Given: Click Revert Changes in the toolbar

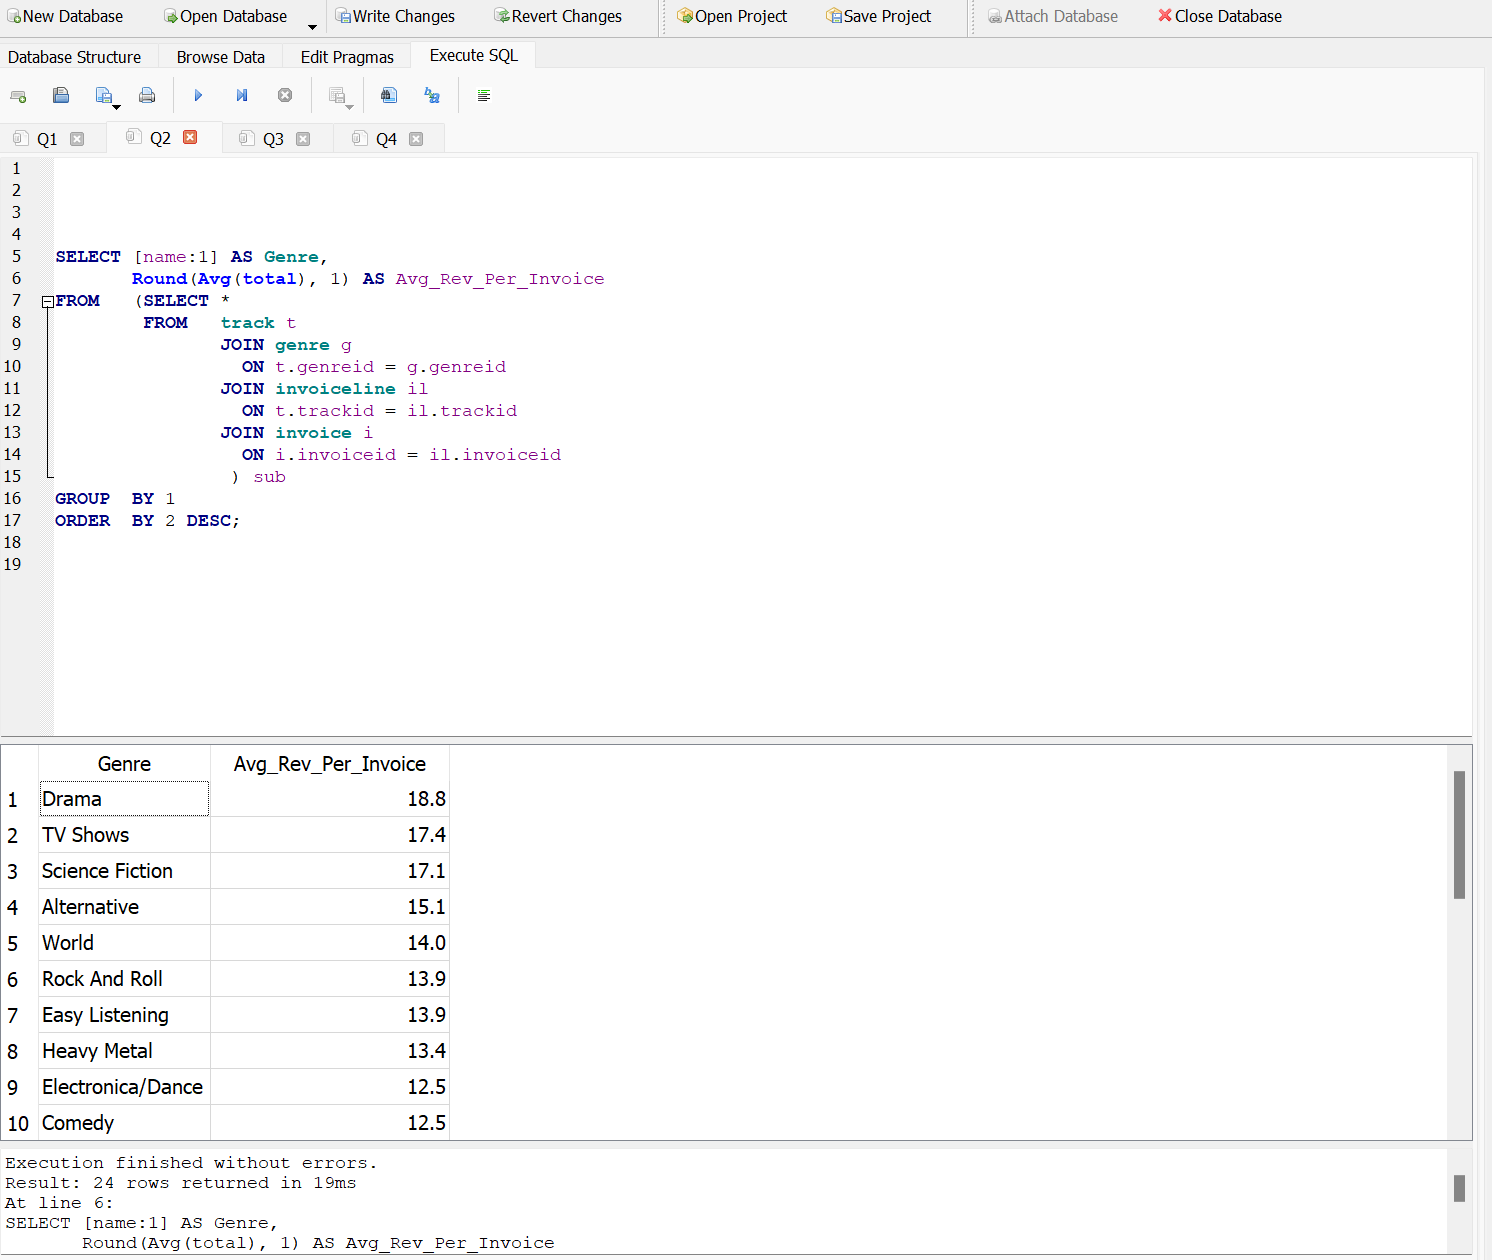Looking at the screenshot, I should pos(556,16).
